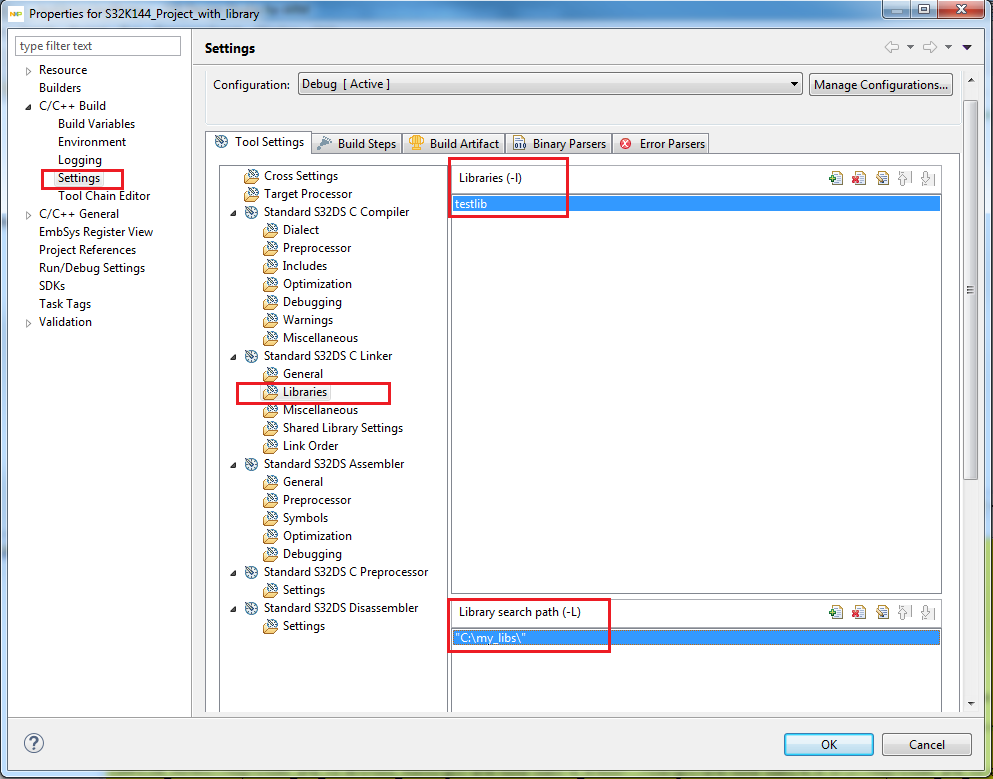993x779 pixels.
Task: Click Edit icon in Libraries (-l) toolbar
Action: (x=882, y=179)
